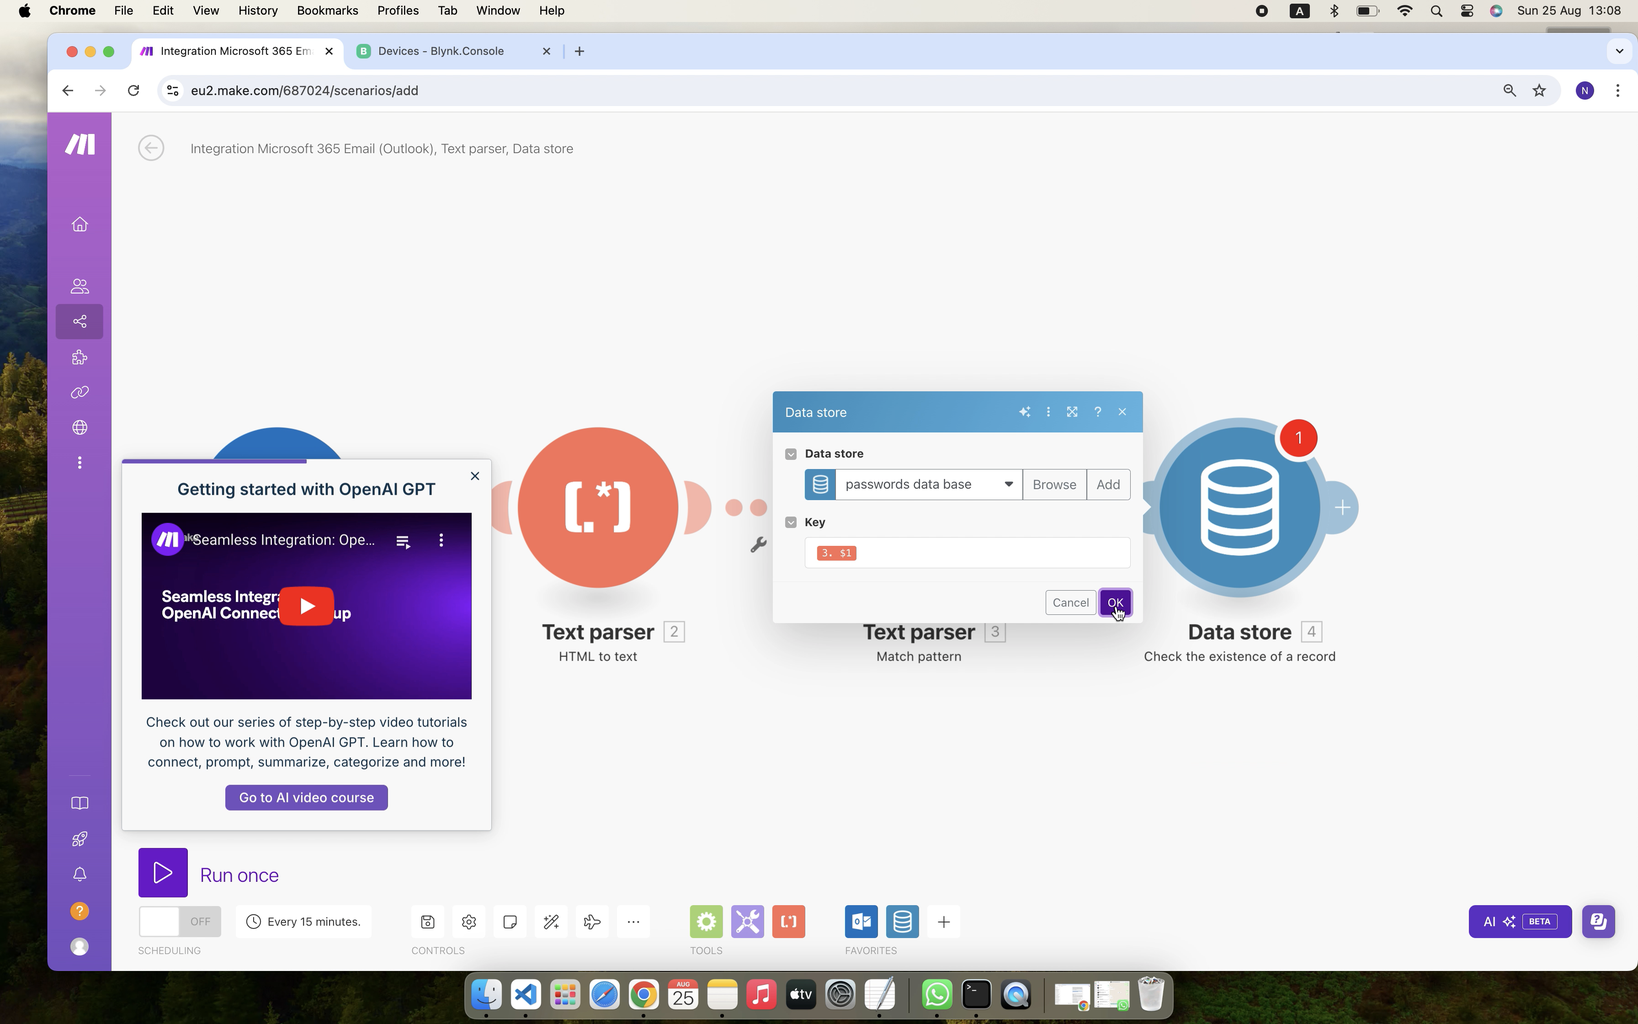Open the Chrome Bookmarks menu
The width and height of the screenshot is (1638, 1024).
click(x=327, y=10)
